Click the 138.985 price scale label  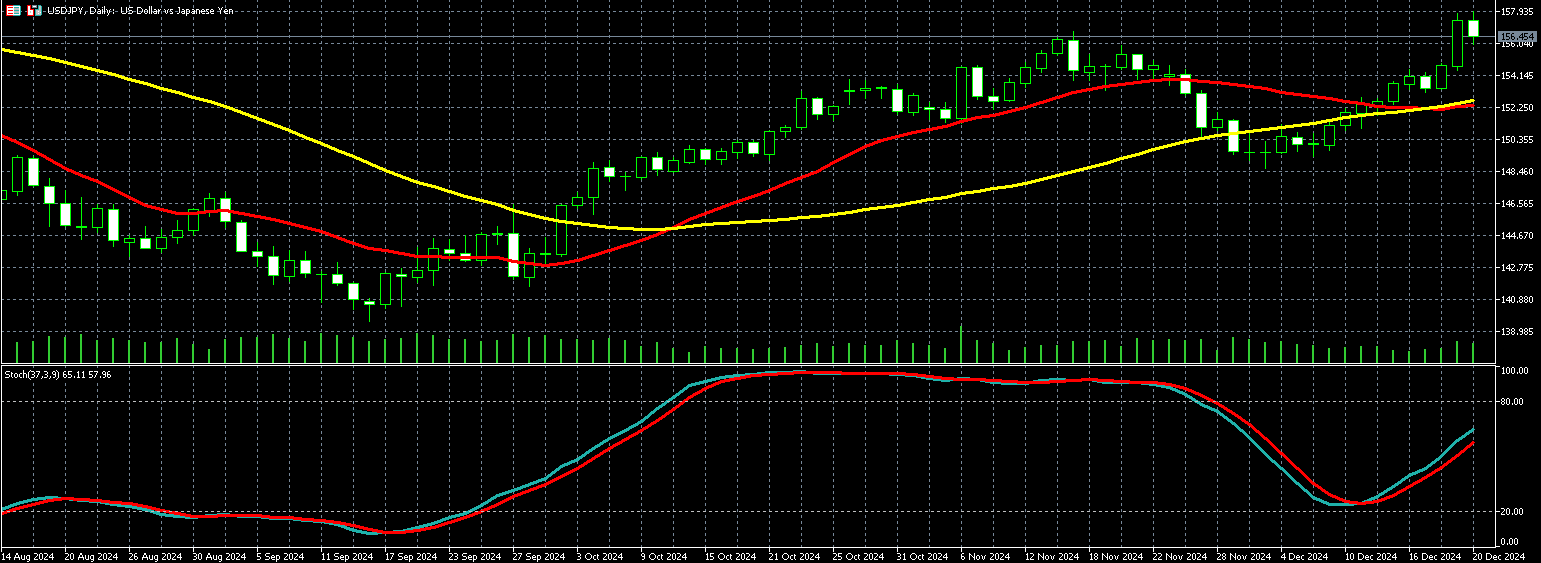pyautogui.click(x=1518, y=332)
